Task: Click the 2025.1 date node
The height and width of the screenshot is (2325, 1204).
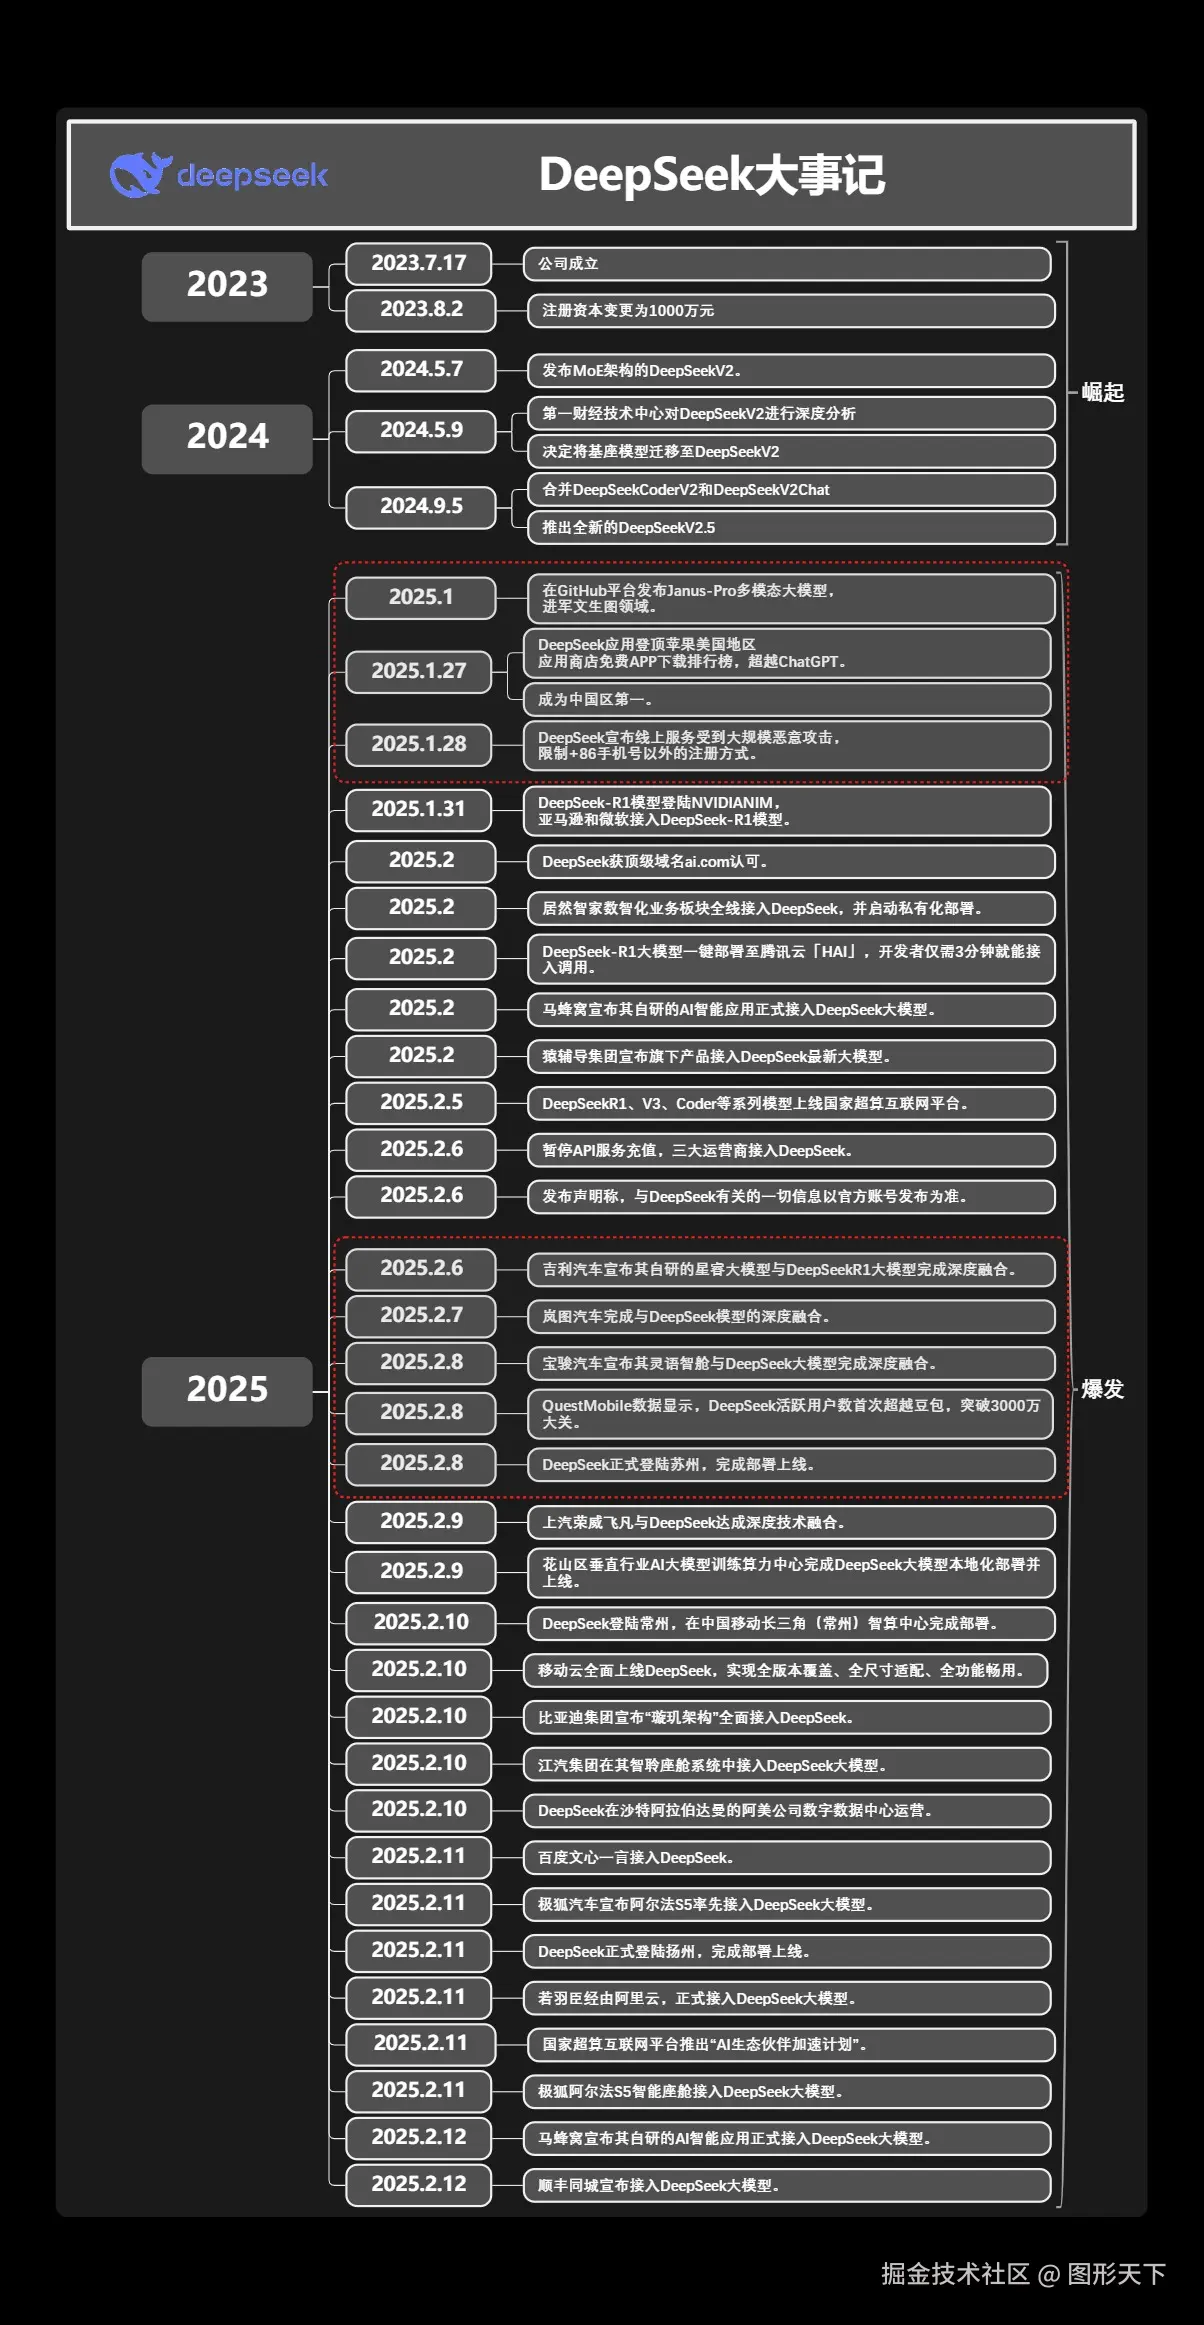Action: point(421,598)
